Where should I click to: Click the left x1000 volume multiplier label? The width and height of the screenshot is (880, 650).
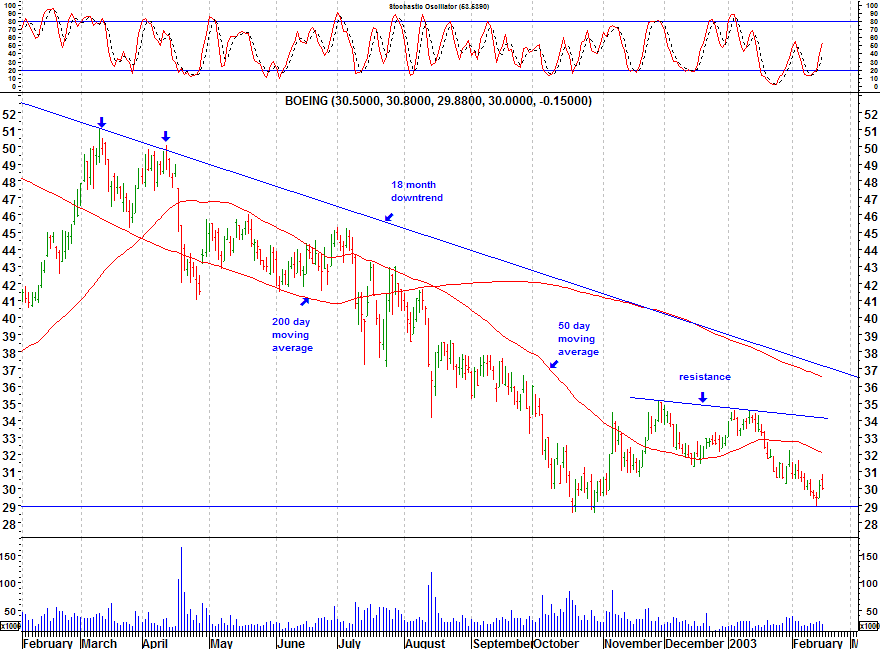click(10, 625)
